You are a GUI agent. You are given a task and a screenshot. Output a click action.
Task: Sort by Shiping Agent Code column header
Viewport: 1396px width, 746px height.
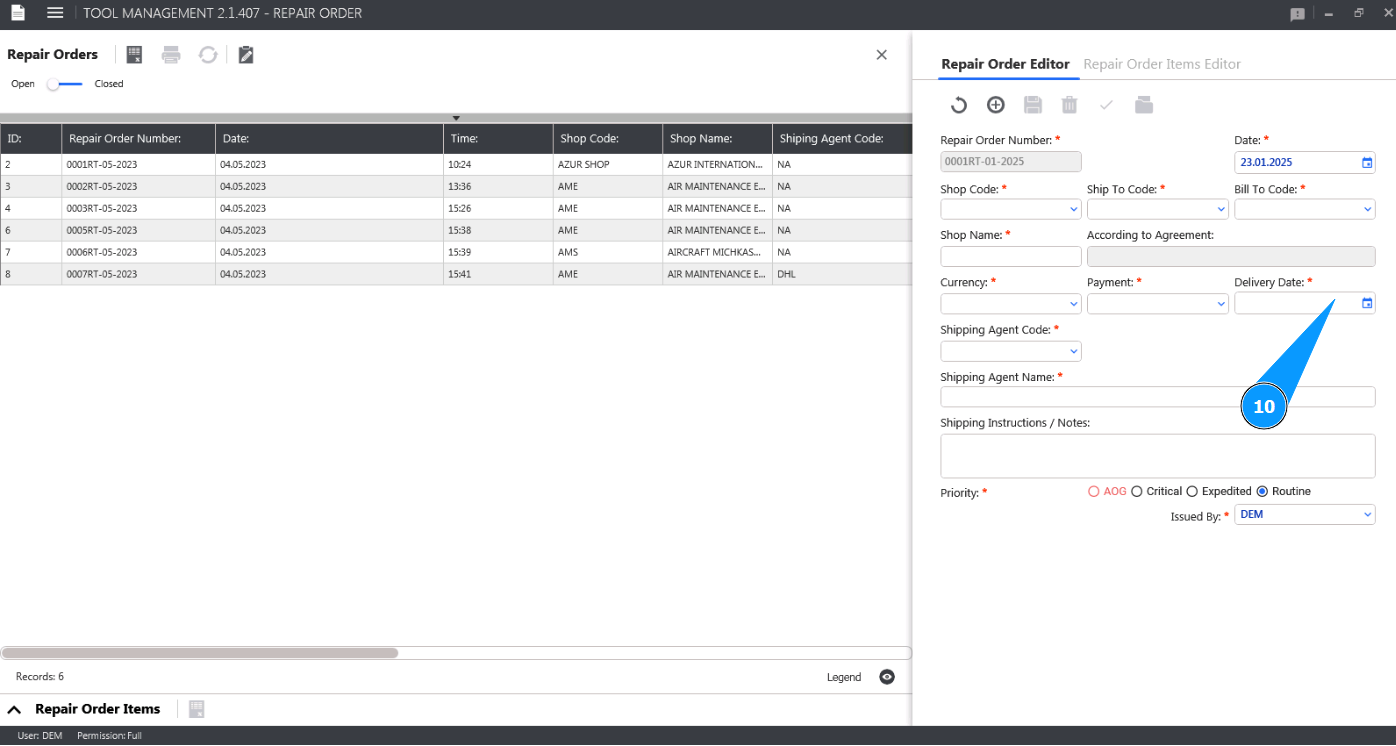[x=842, y=139]
